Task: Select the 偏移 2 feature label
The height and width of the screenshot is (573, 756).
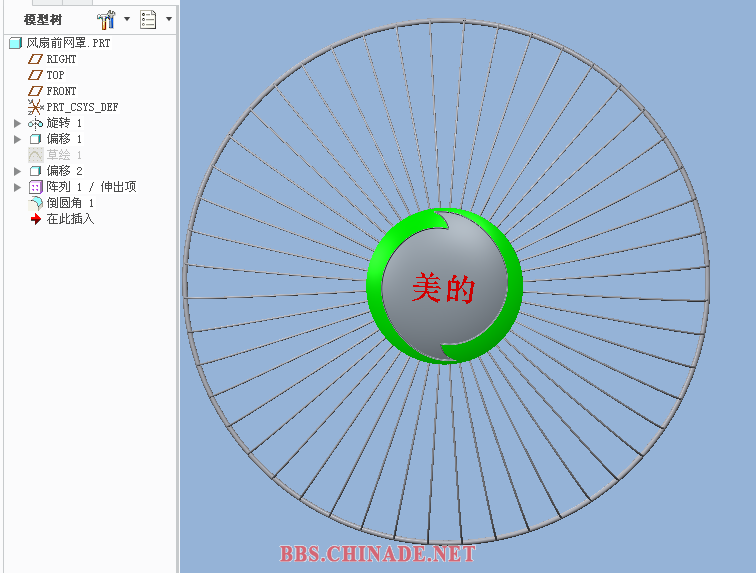Action: tap(65, 171)
